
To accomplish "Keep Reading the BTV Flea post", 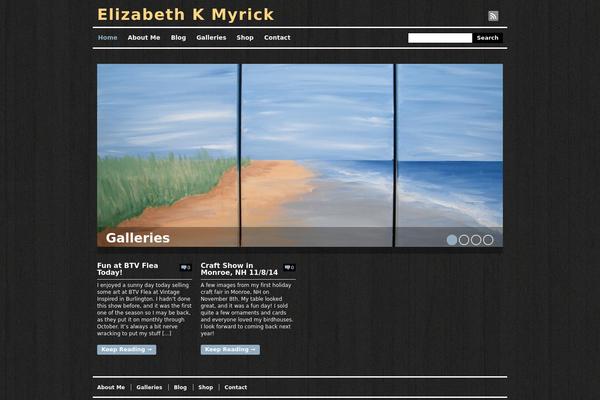I will (127, 349).
